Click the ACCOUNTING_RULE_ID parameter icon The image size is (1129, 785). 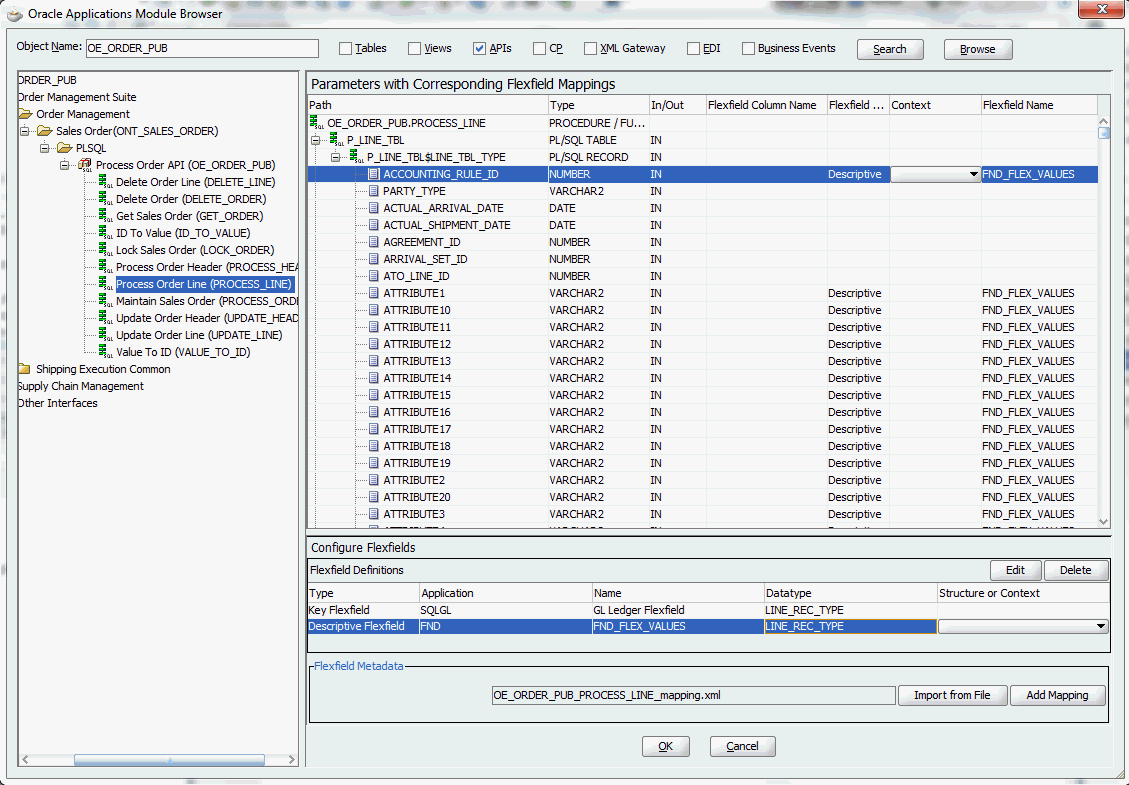point(374,174)
